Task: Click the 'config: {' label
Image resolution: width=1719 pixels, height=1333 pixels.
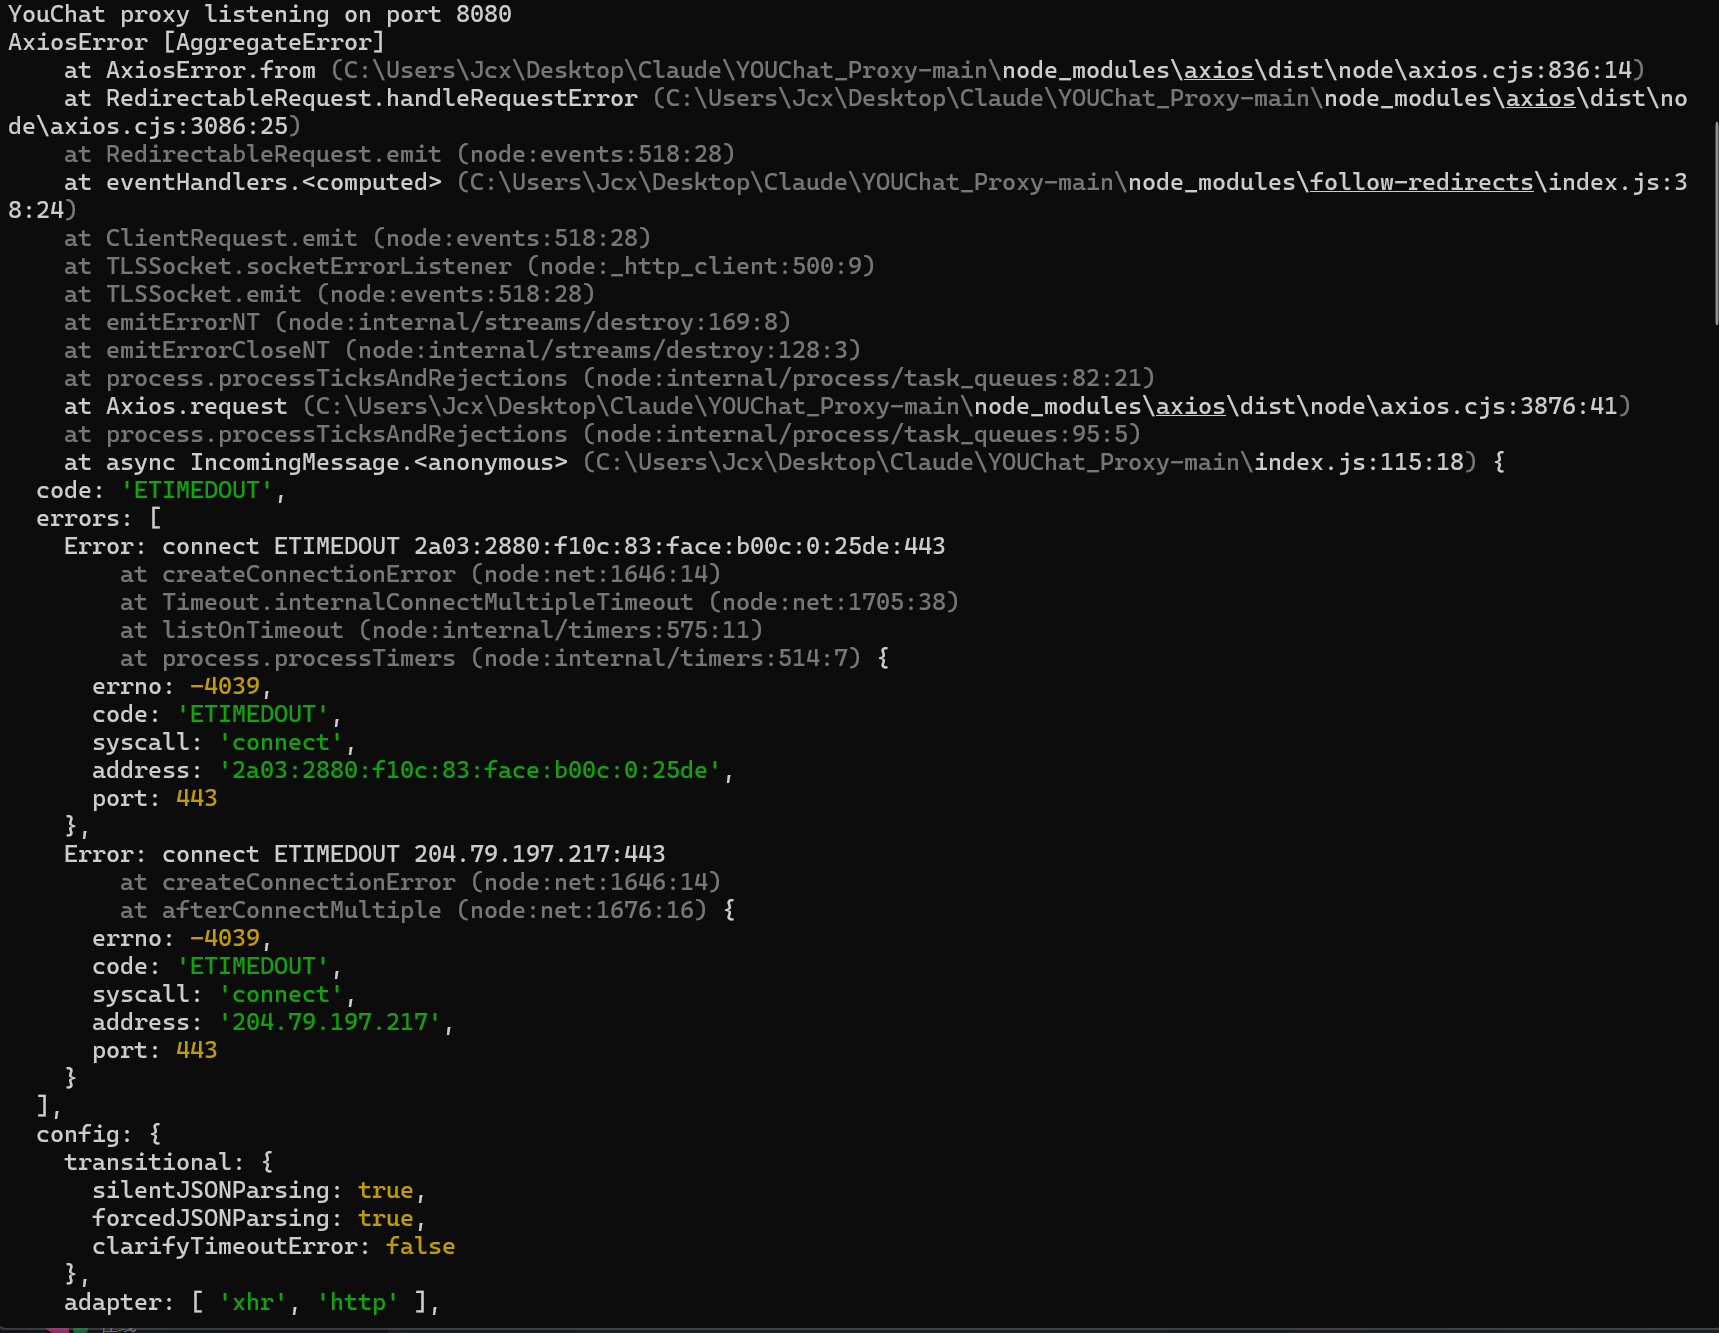Action: 98,1134
